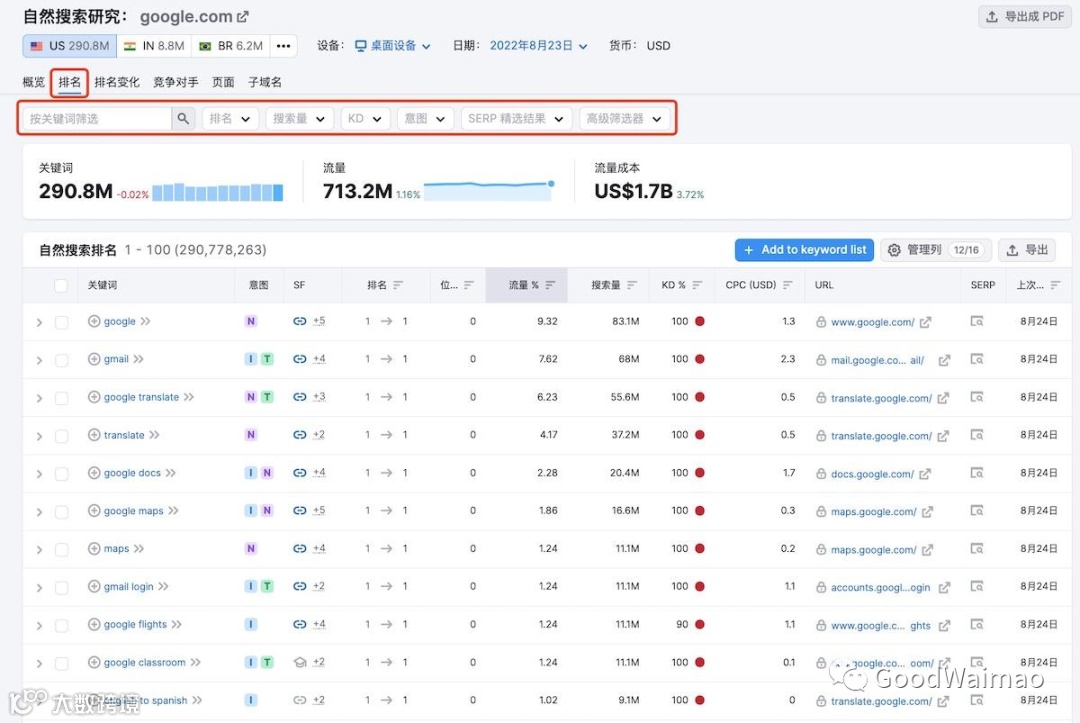Open external link for docs.google.com/ URL
This screenshot has width=1080, height=723.
click(925, 474)
